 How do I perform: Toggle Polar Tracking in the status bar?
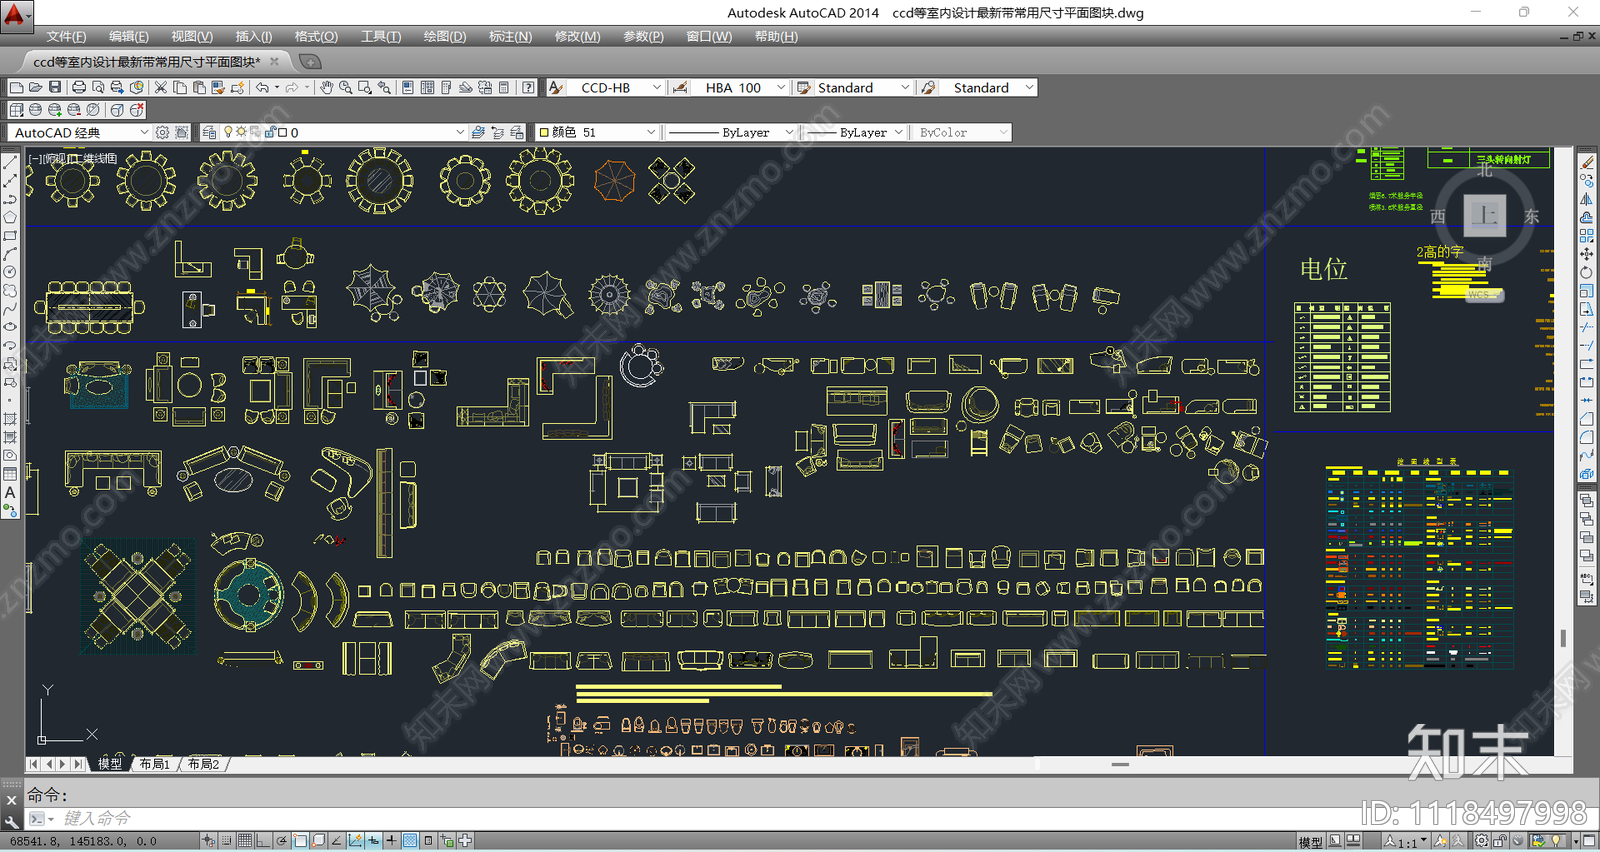[x=282, y=841]
